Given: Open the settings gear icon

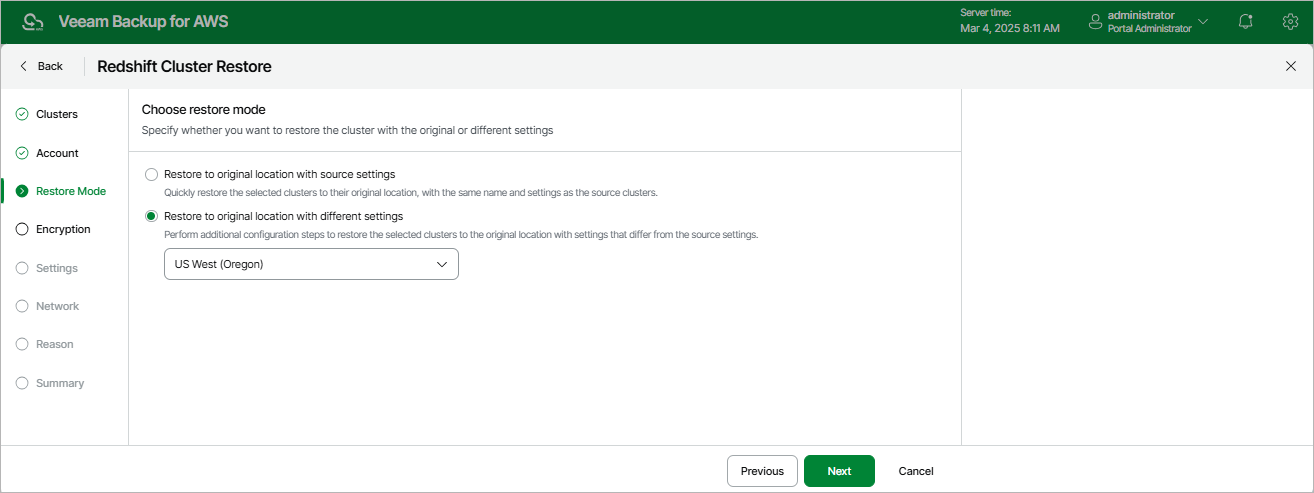Looking at the screenshot, I should pyautogui.click(x=1289, y=22).
